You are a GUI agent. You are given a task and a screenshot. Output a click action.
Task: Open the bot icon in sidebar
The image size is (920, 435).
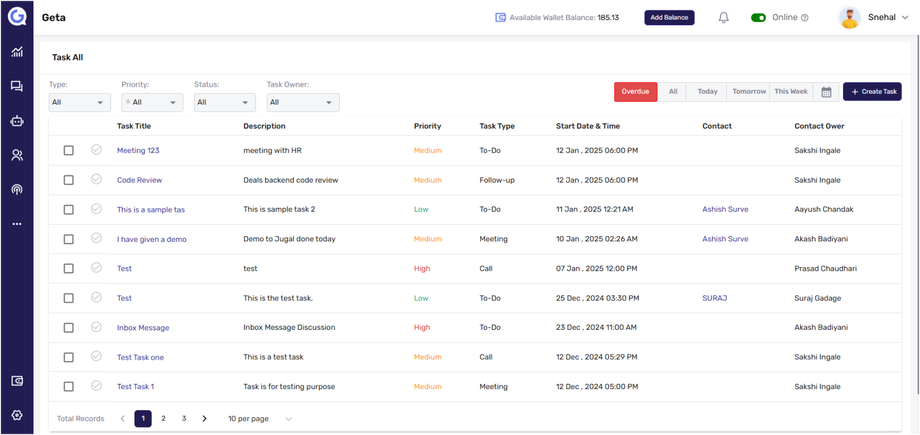17,121
